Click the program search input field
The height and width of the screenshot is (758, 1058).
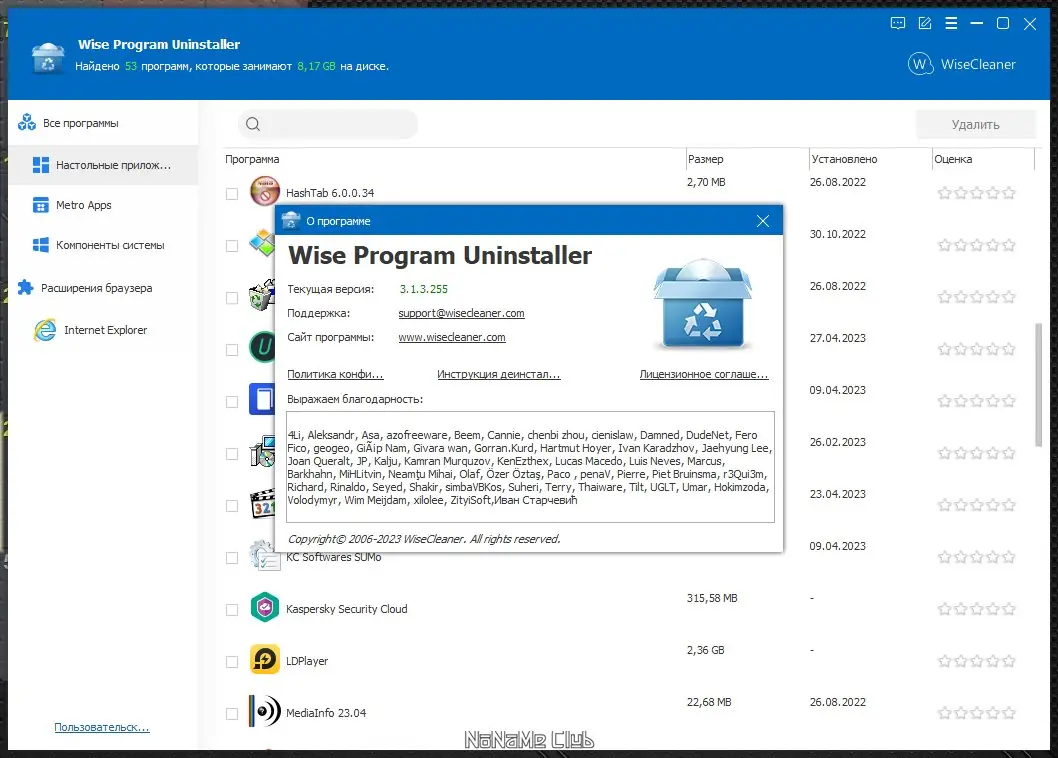(x=328, y=124)
